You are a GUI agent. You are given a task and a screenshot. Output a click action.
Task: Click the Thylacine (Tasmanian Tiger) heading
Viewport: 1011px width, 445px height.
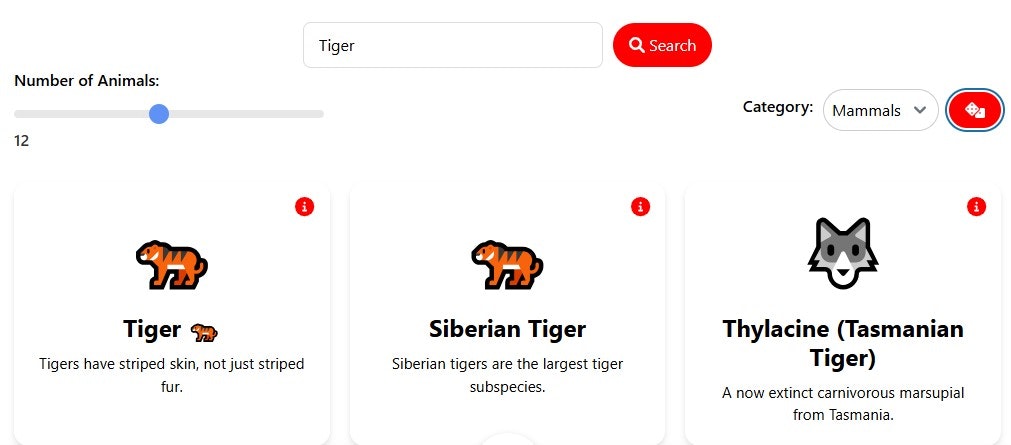(x=843, y=343)
